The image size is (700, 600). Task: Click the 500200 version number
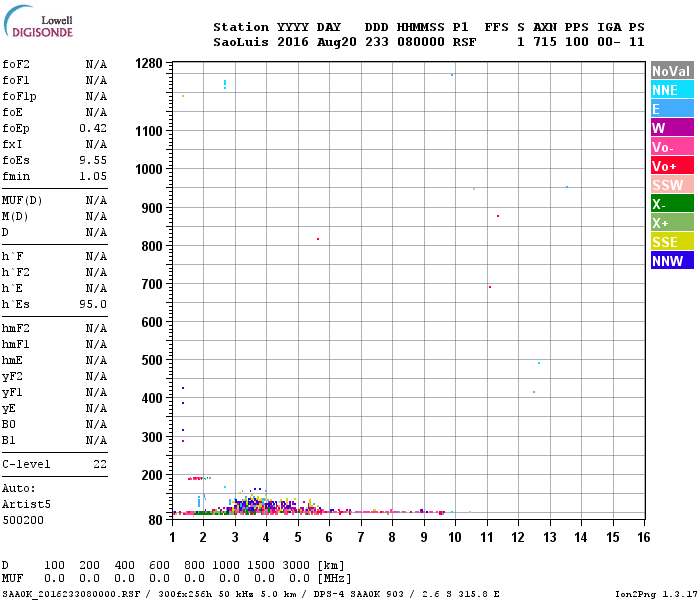pos(23,520)
